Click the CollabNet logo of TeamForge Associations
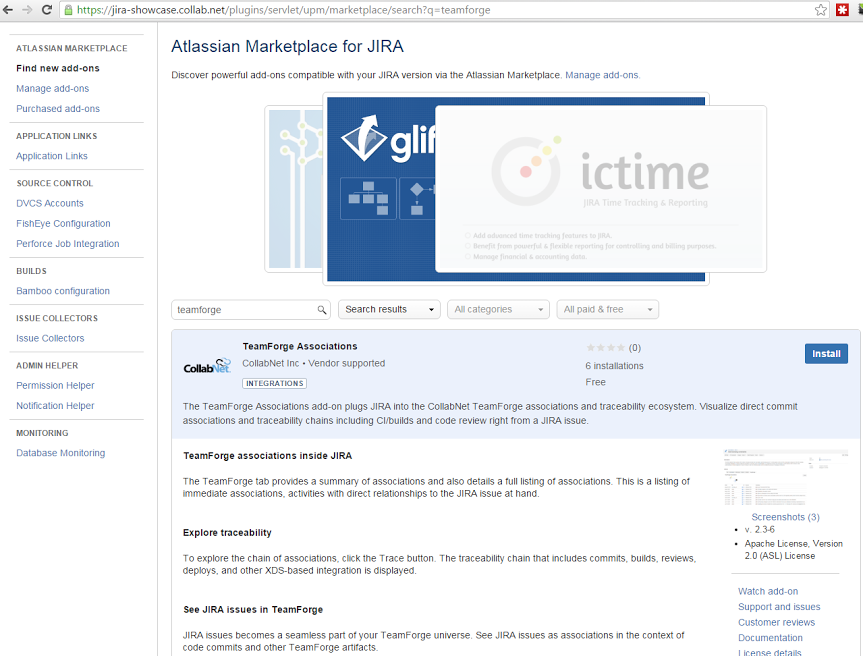The width and height of the screenshot is (863, 656). click(207, 366)
